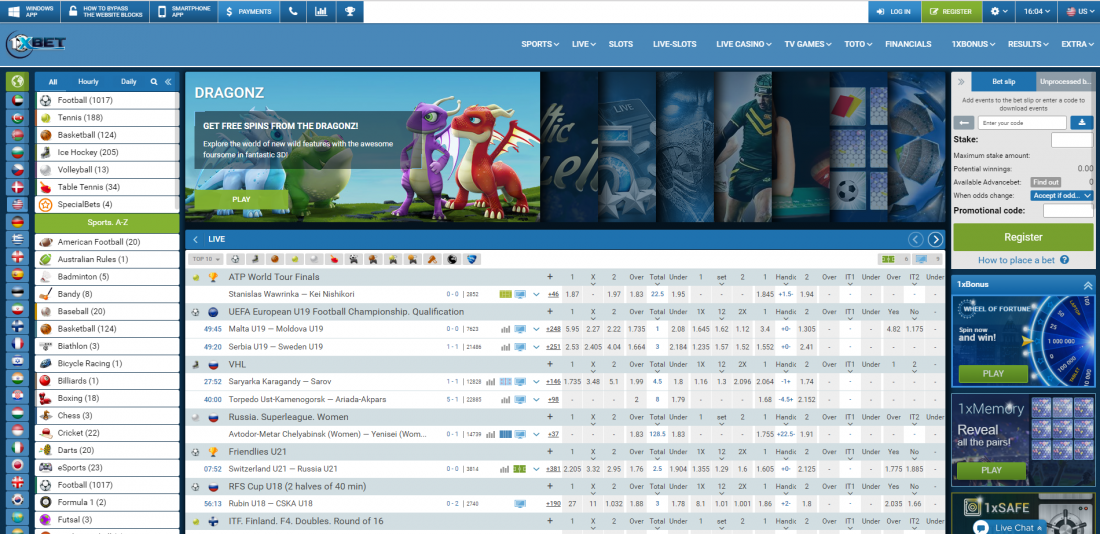Filter live events by basketball icon
The image size is (1100, 534).
coord(275,260)
